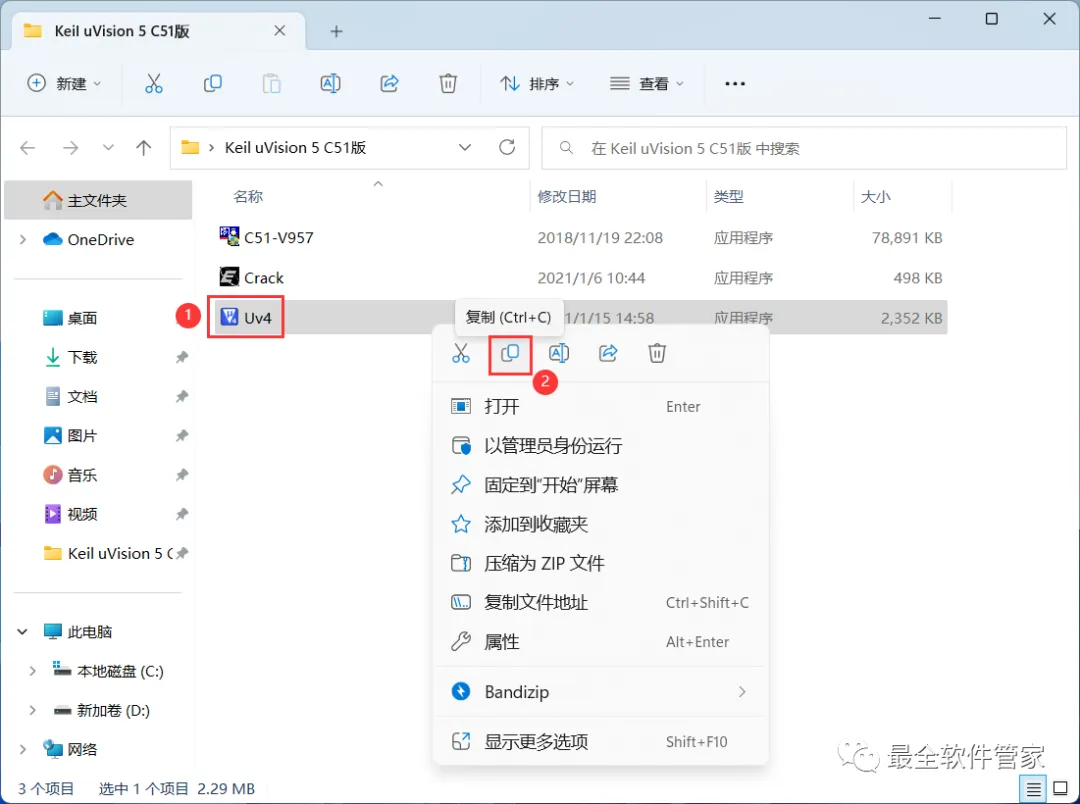Screen dimensions: 1080x804
Task: Open 主文件夹 in the sidebar
Action: click(98, 200)
